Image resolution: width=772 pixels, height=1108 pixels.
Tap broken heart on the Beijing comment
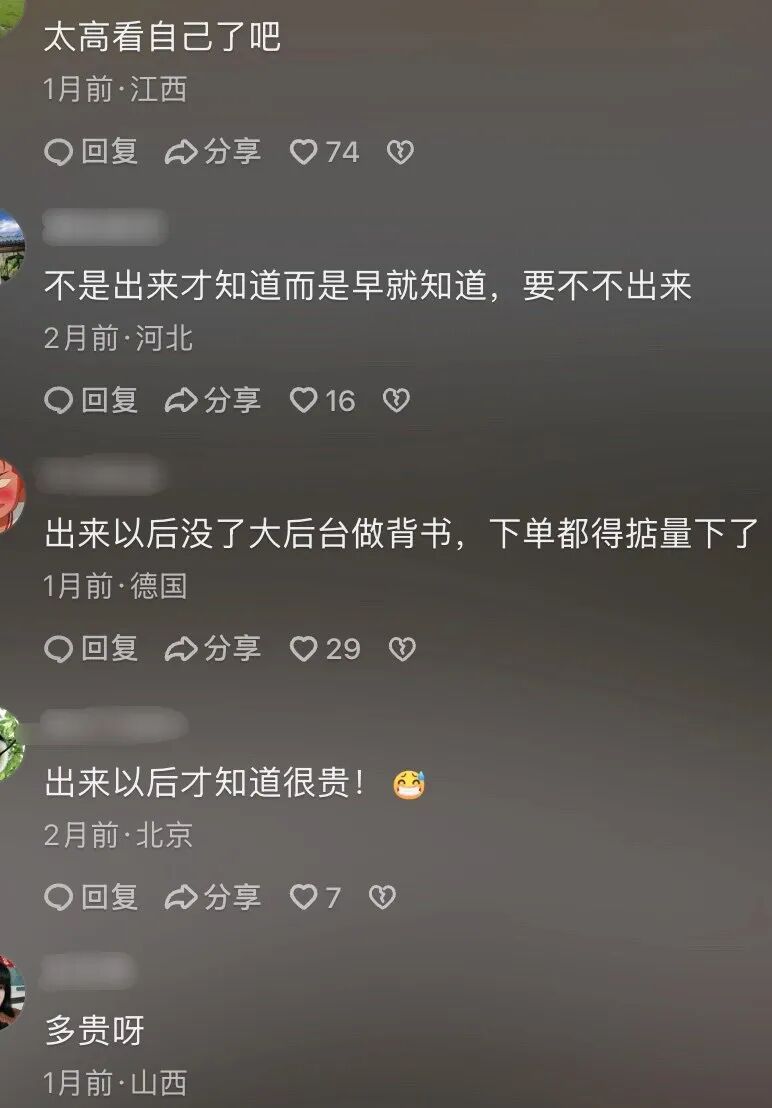tap(382, 897)
